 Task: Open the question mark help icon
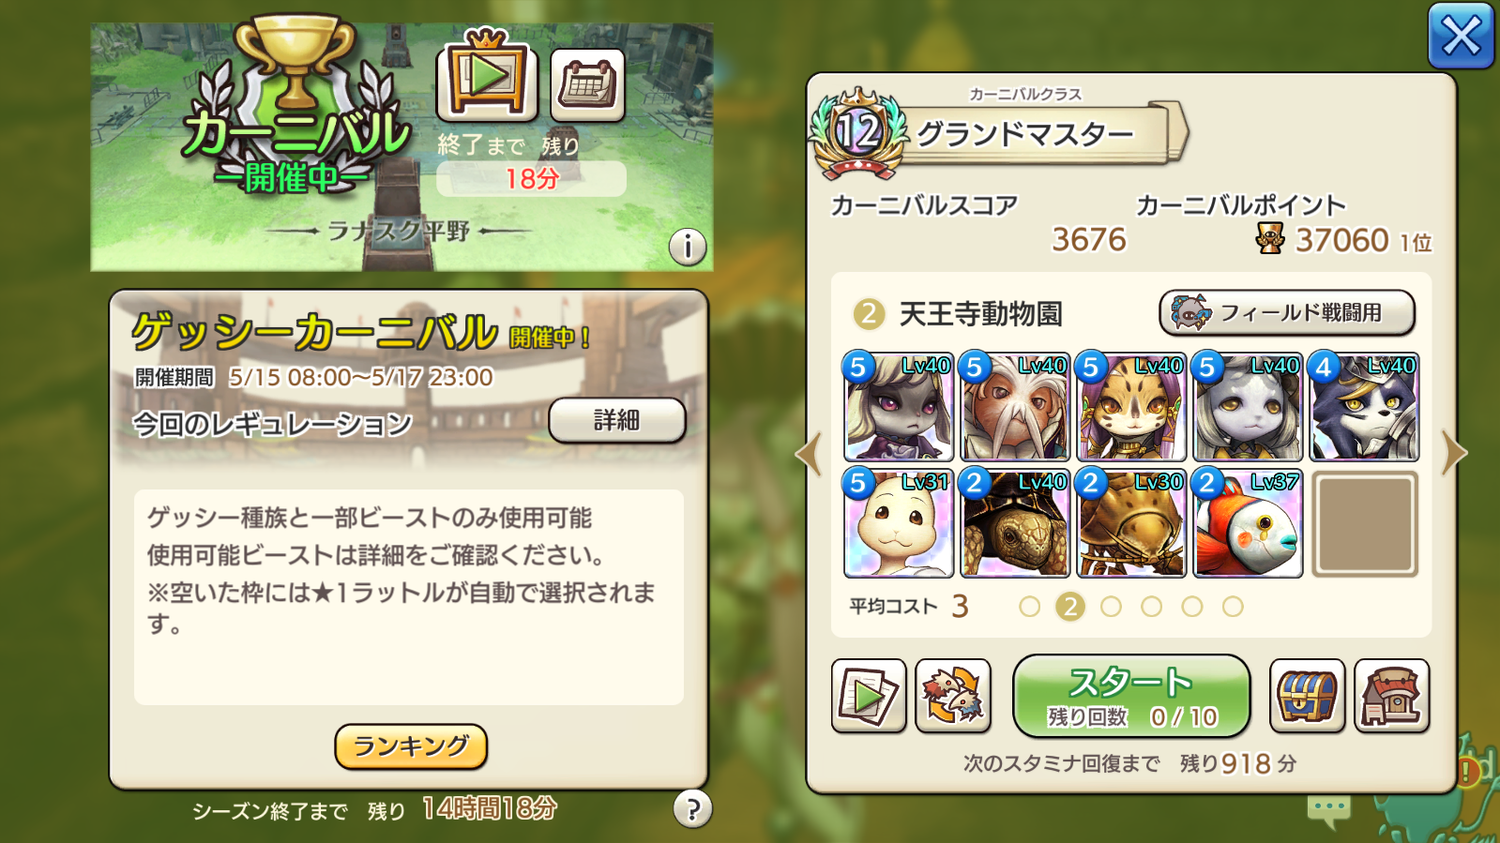[x=693, y=809]
